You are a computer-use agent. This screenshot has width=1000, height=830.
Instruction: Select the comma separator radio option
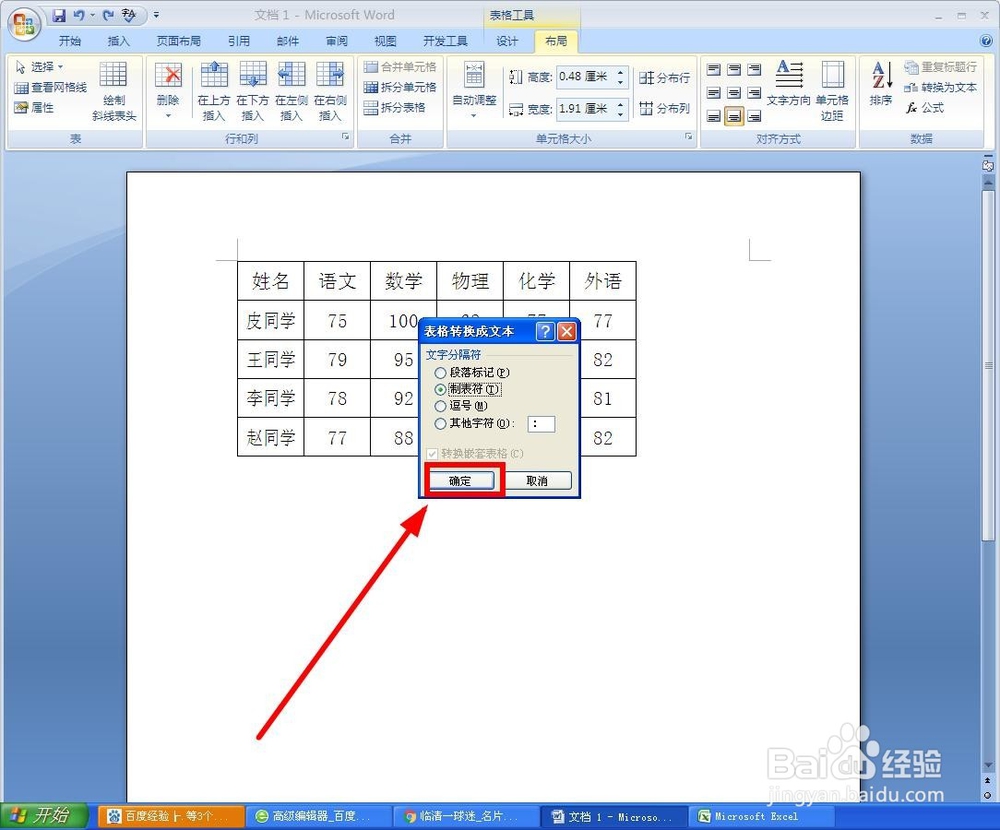(440, 406)
